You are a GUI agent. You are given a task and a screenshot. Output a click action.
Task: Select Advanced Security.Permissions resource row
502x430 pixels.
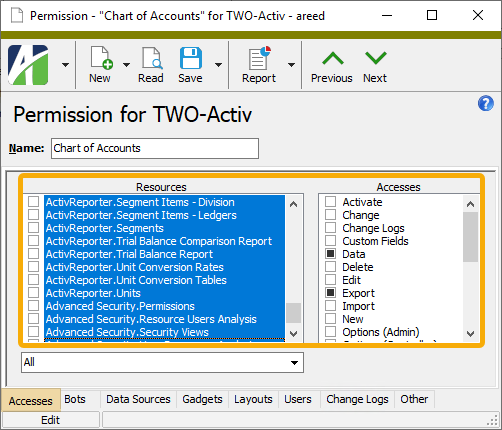[165, 306]
